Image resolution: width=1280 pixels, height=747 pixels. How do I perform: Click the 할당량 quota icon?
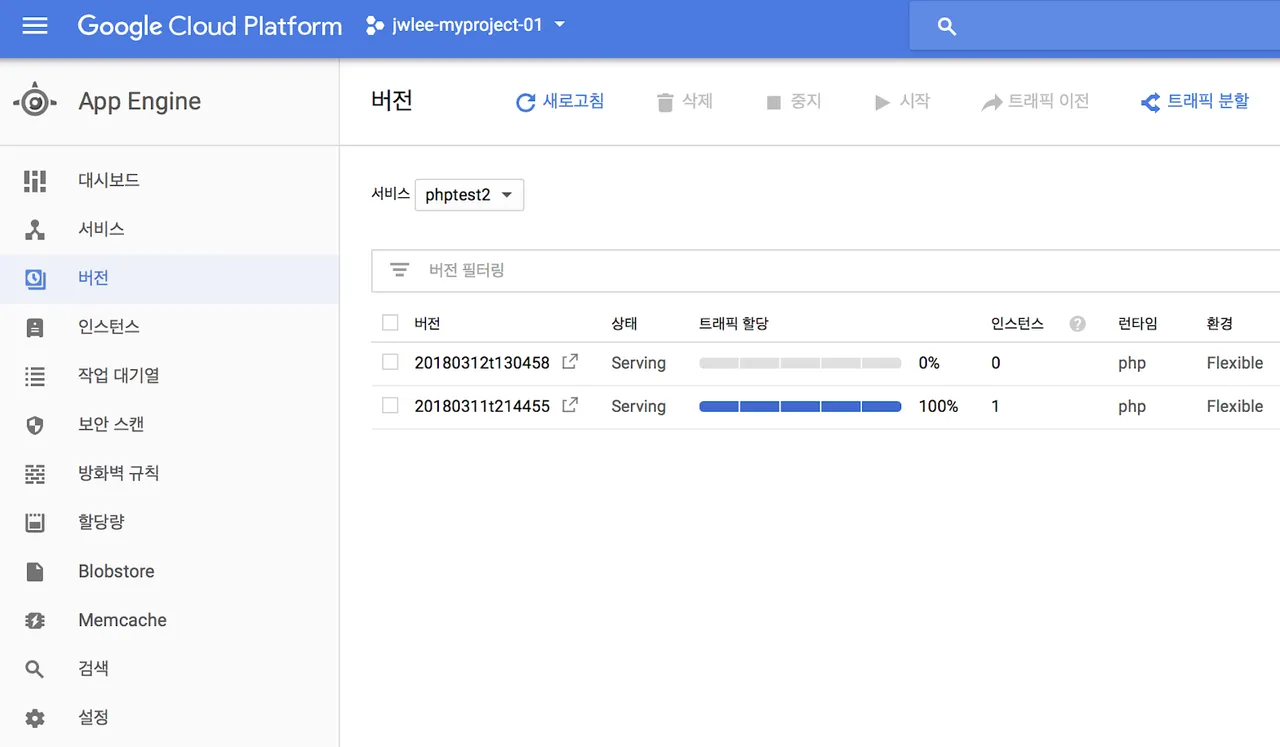click(35, 523)
